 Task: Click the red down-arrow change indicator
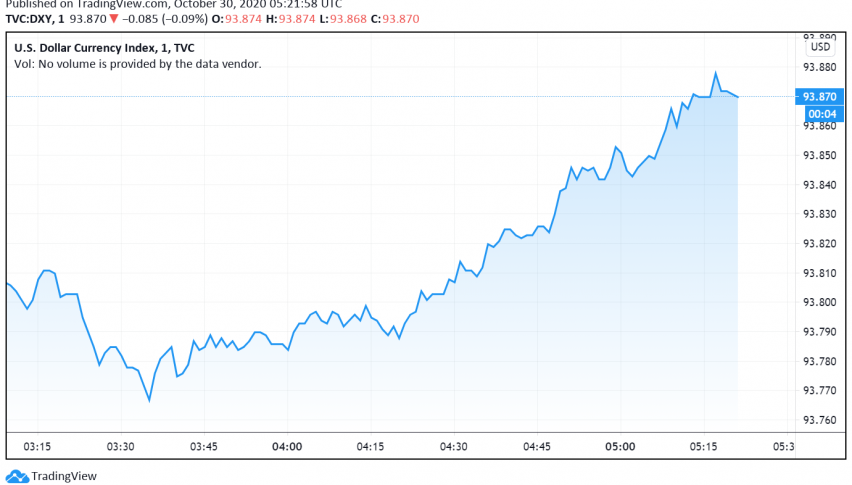(x=114, y=19)
